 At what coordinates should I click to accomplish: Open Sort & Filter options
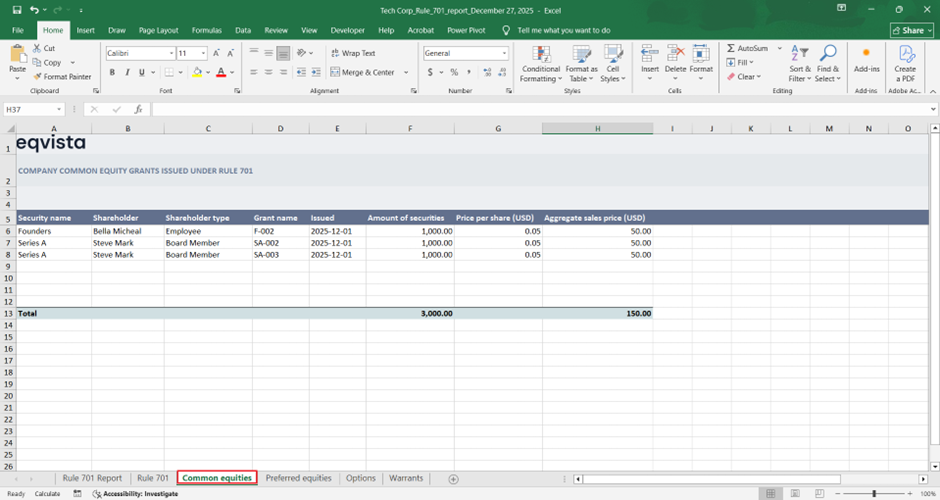point(799,62)
